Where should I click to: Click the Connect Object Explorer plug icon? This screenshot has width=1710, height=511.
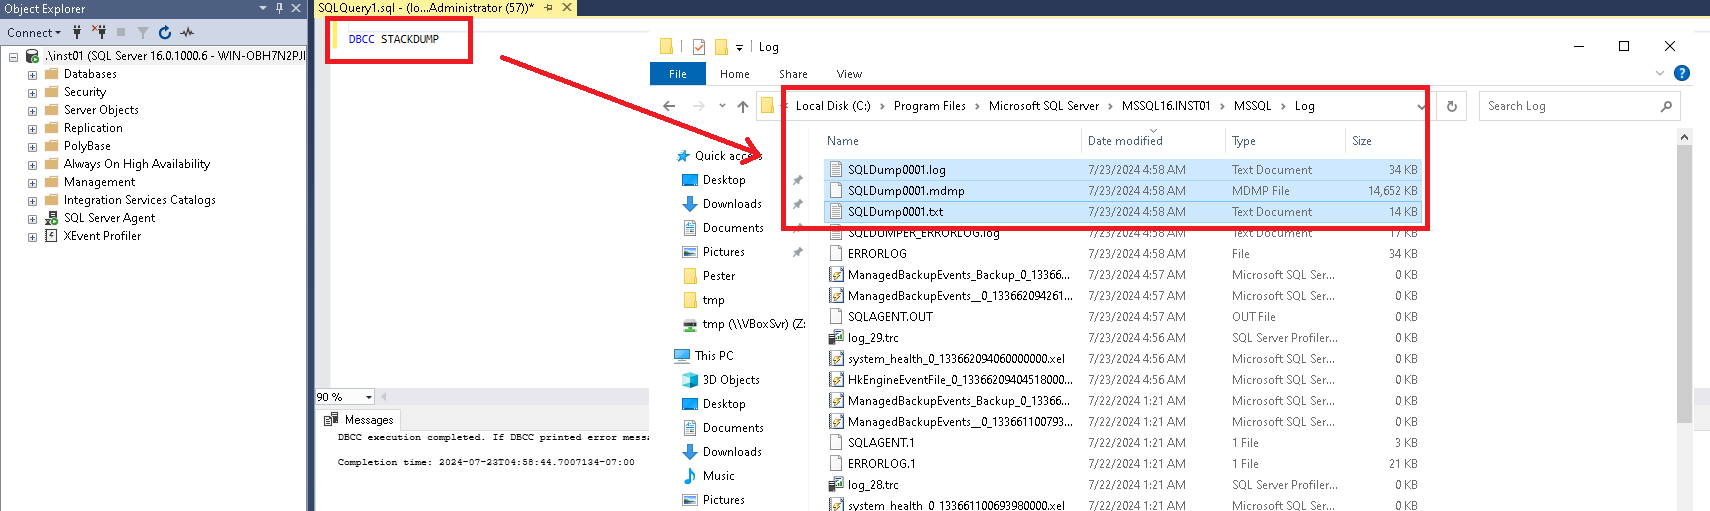click(x=77, y=33)
